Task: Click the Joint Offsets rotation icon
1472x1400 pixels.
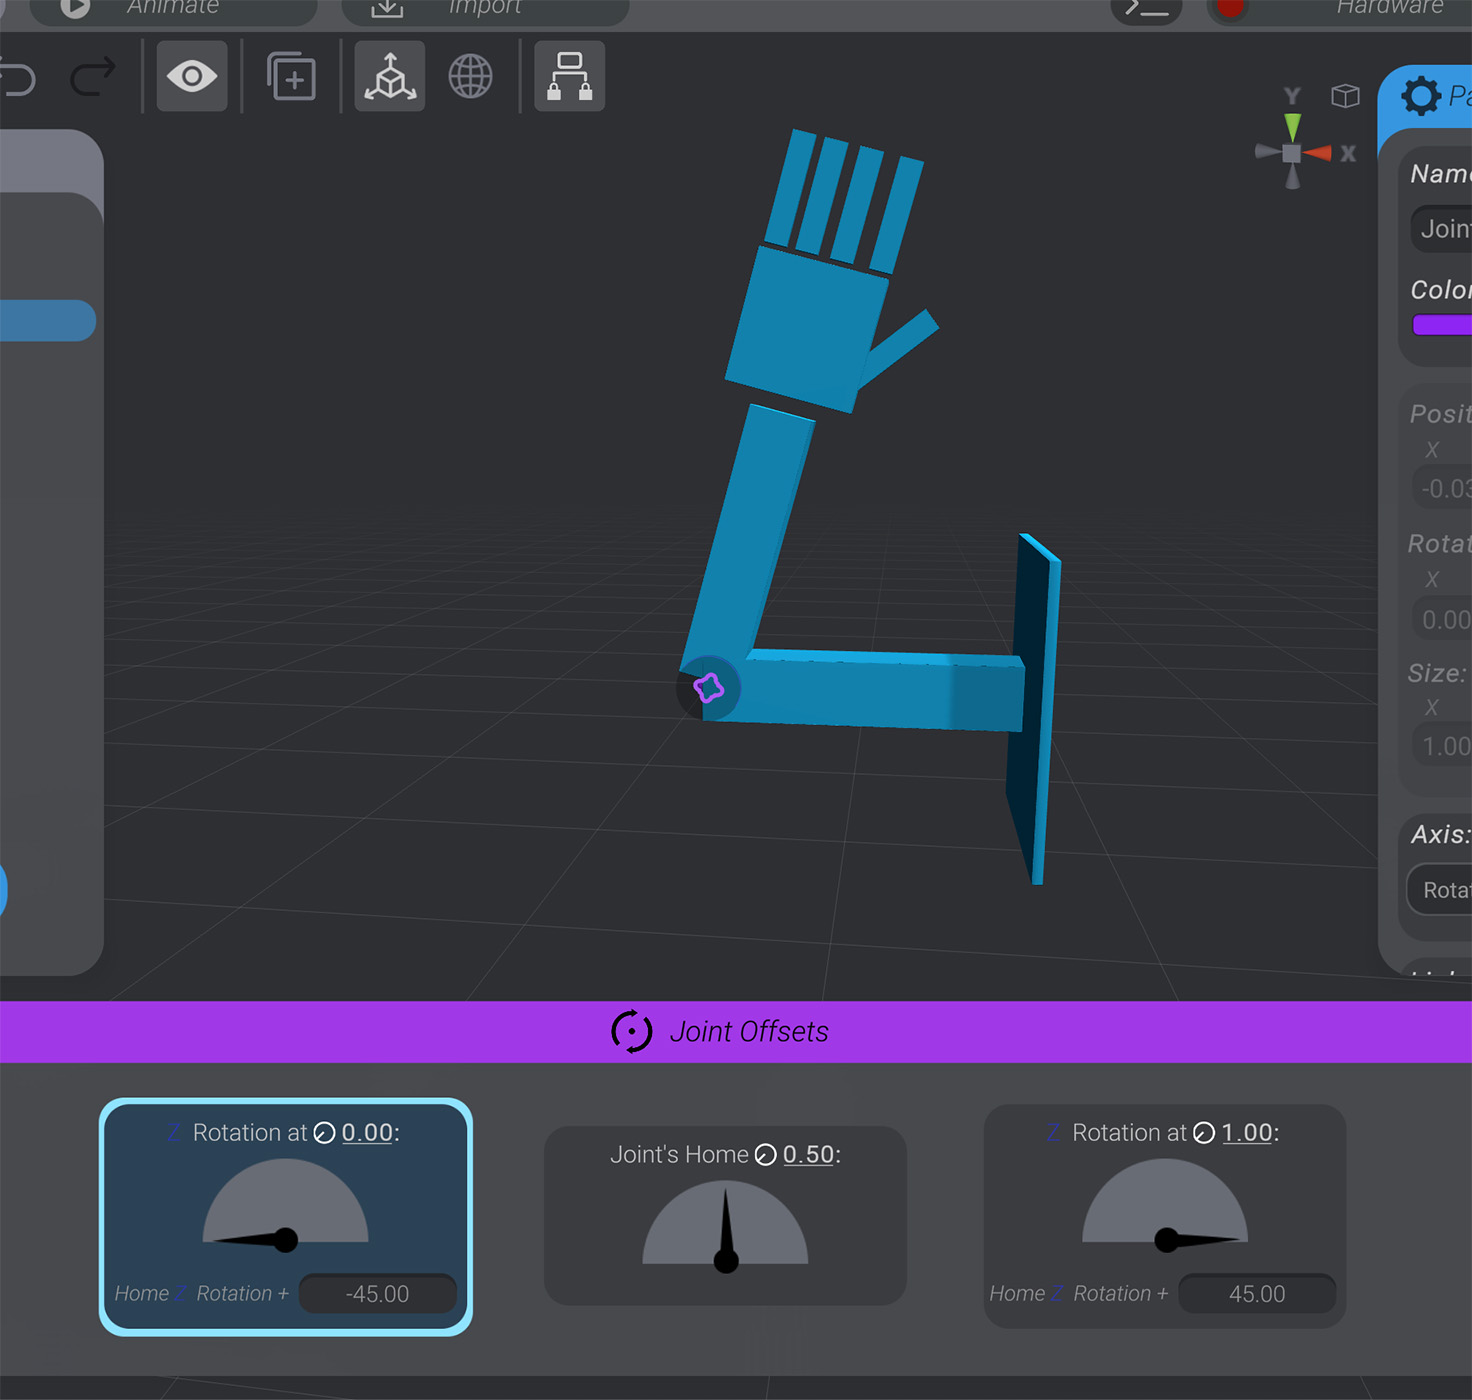Action: tap(632, 1031)
